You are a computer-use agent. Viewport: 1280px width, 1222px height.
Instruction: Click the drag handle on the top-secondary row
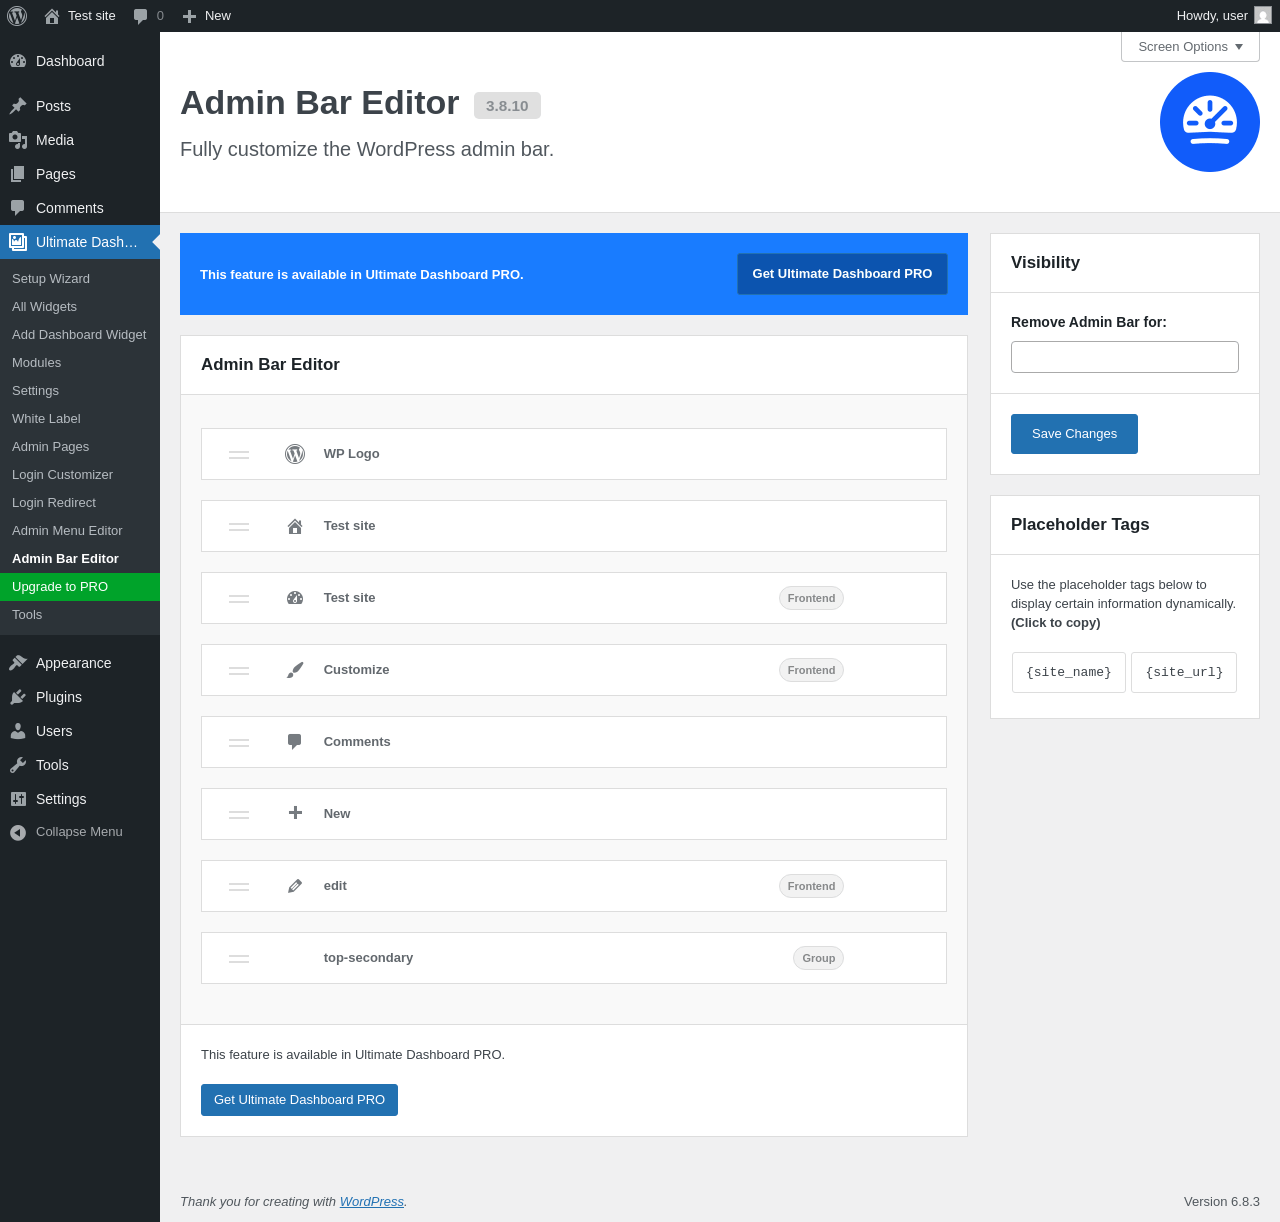point(239,958)
